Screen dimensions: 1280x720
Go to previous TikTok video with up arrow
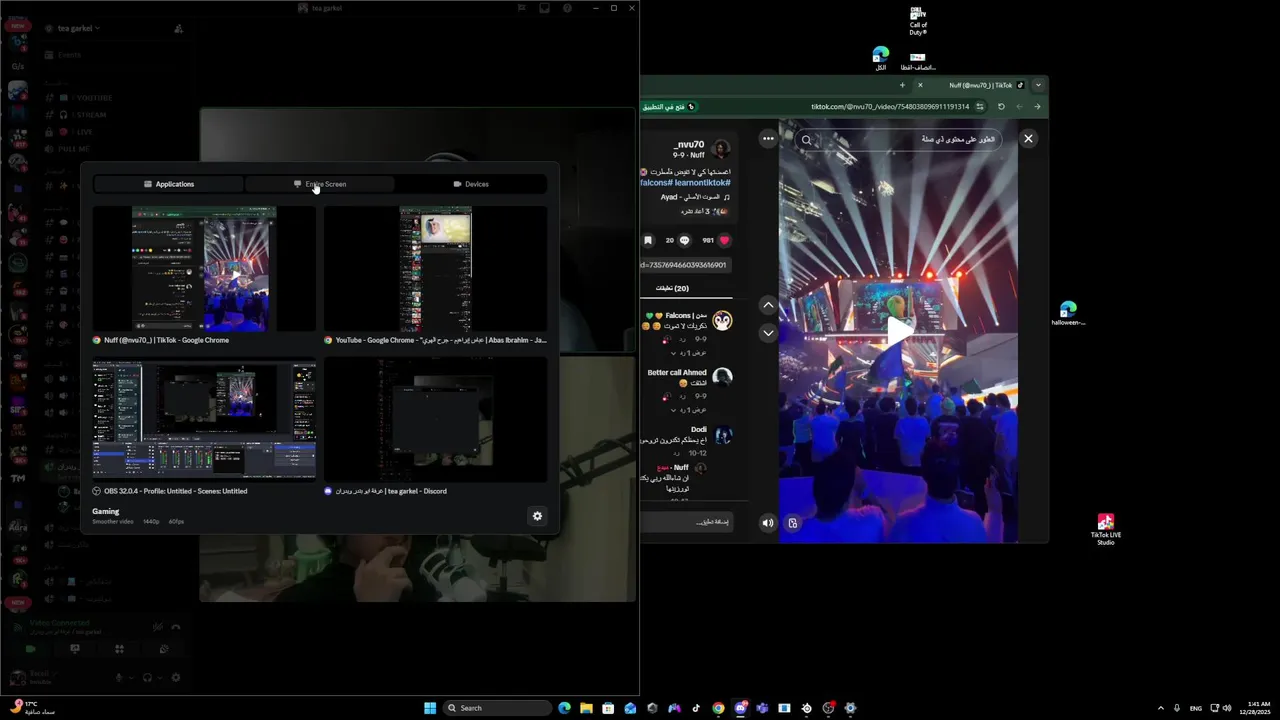click(768, 305)
